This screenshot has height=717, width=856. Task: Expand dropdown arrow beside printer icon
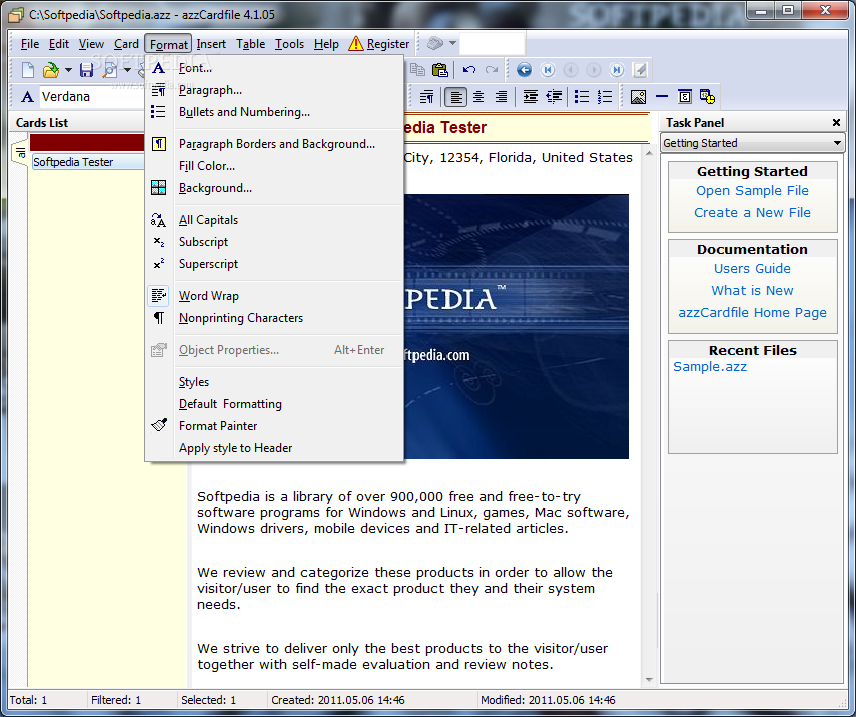pyautogui.click(x=452, y=43)
